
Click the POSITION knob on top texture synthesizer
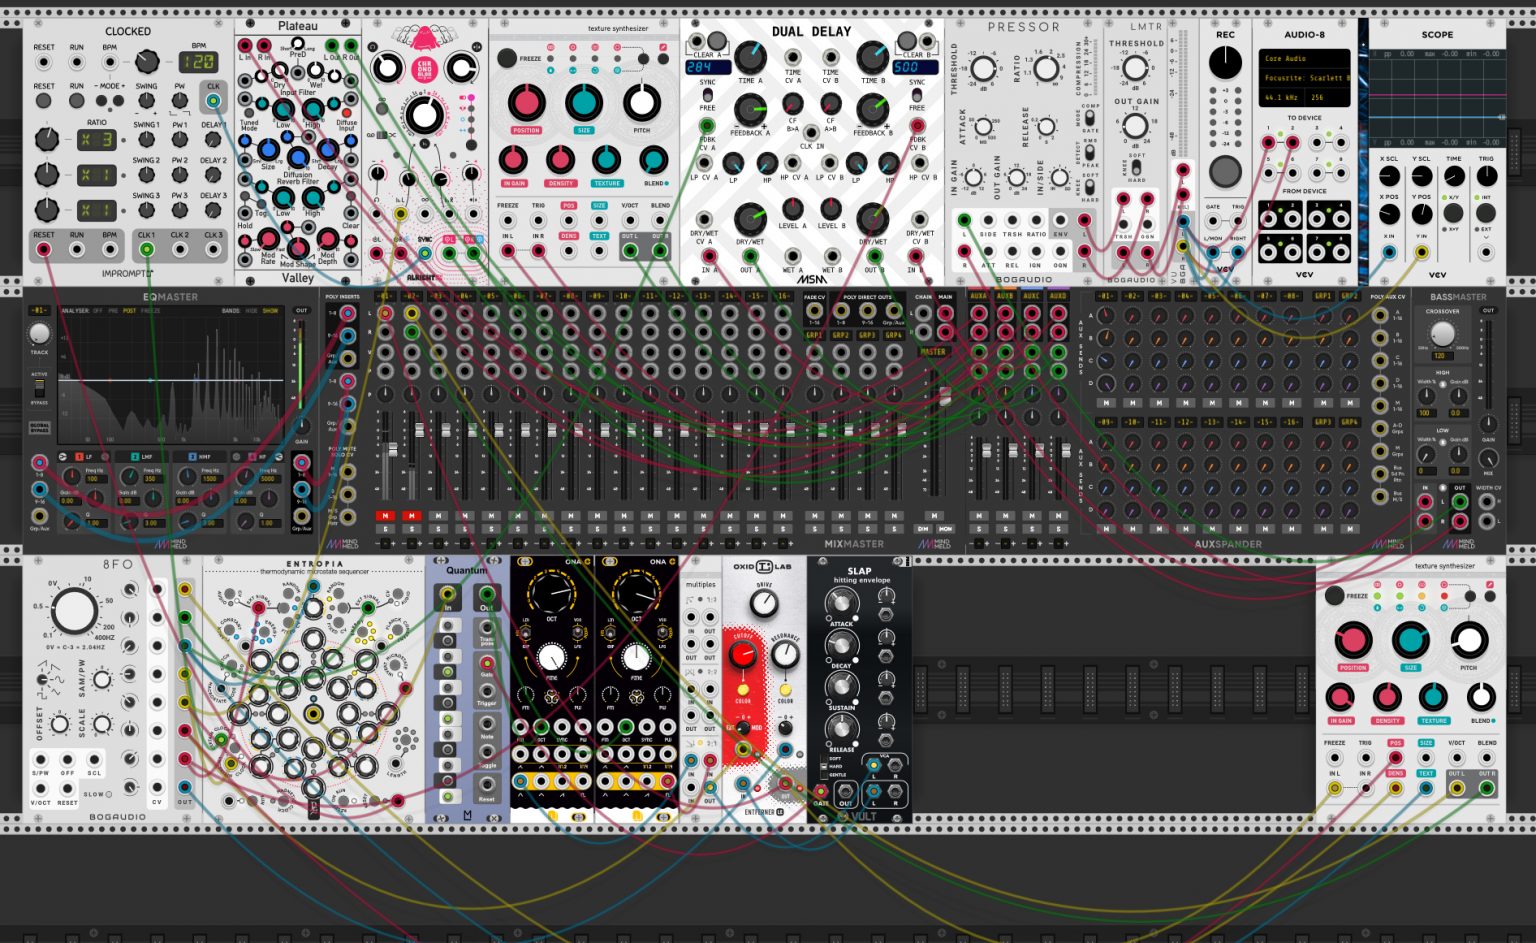click(526, 103)
